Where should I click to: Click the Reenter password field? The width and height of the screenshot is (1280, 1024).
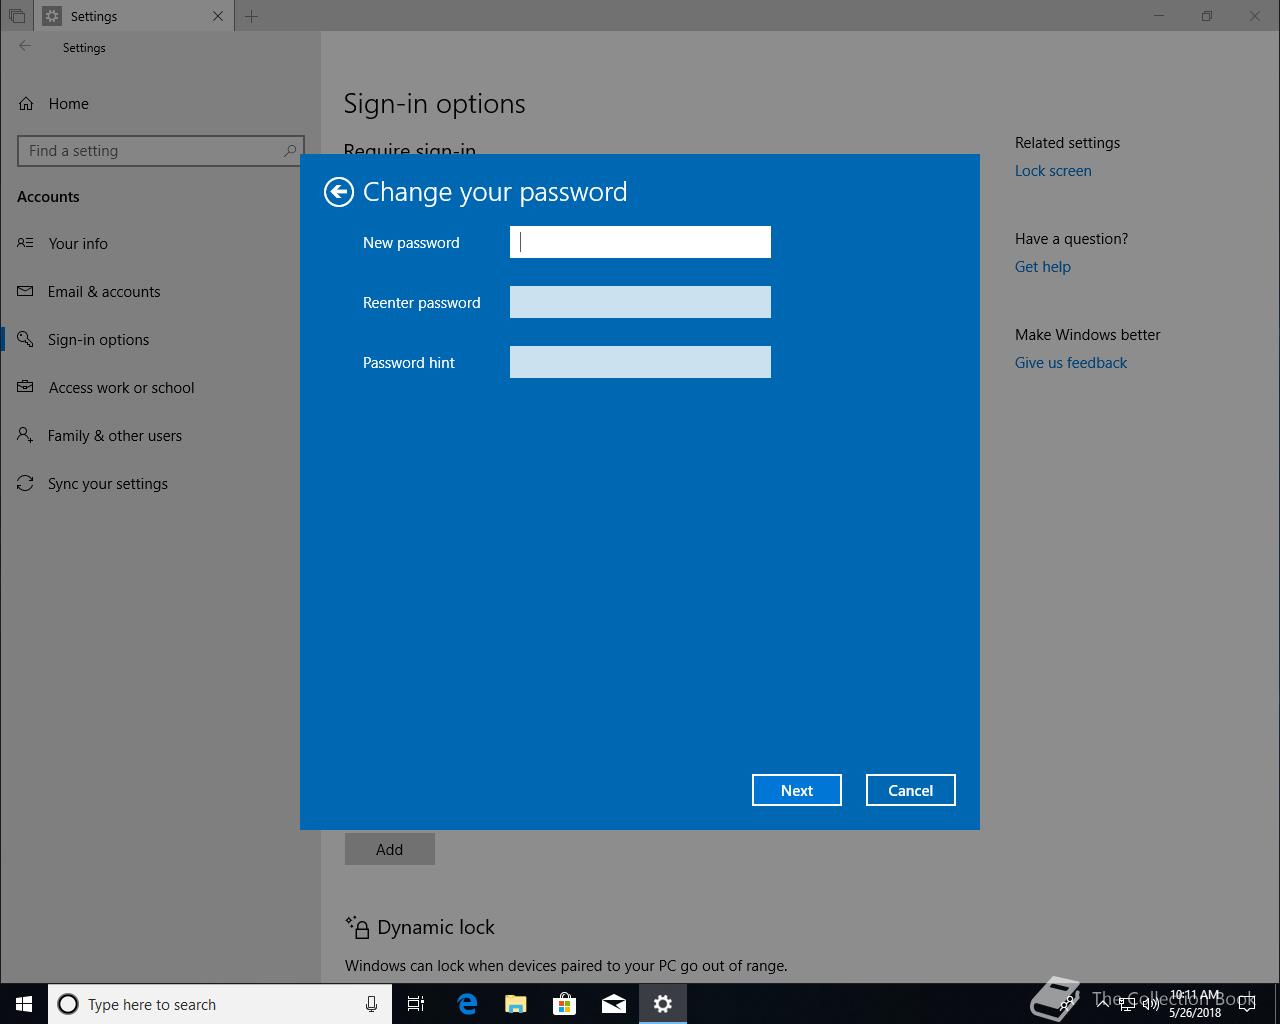[640, 302]
